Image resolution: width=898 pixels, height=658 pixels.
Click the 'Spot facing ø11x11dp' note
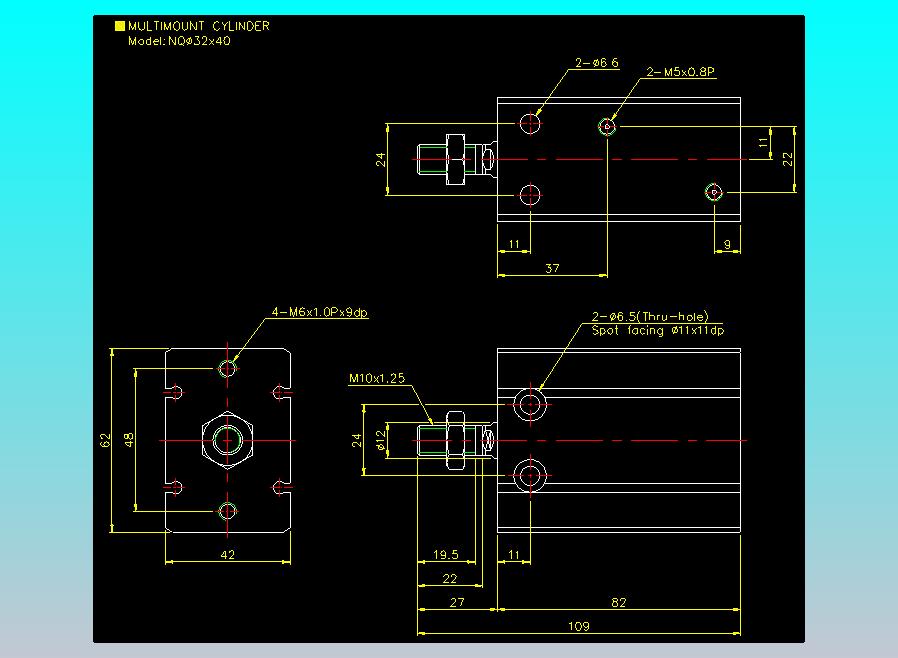[x=657, y=330]
